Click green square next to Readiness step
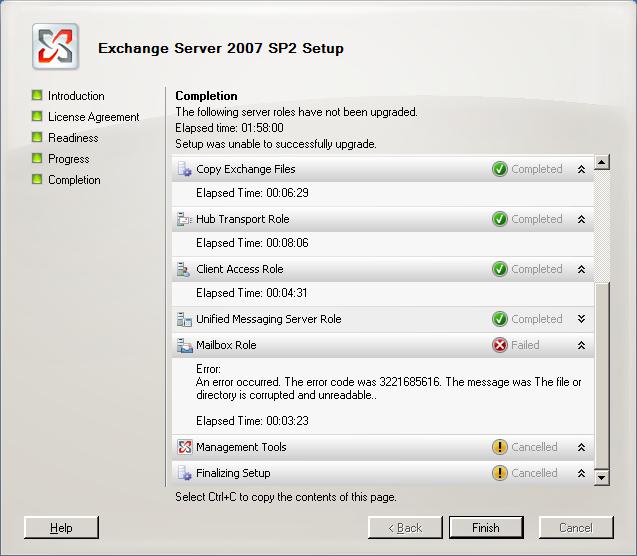Image resolution: width=637 pixels, height=556 pixels. click(x=37, y=137)
